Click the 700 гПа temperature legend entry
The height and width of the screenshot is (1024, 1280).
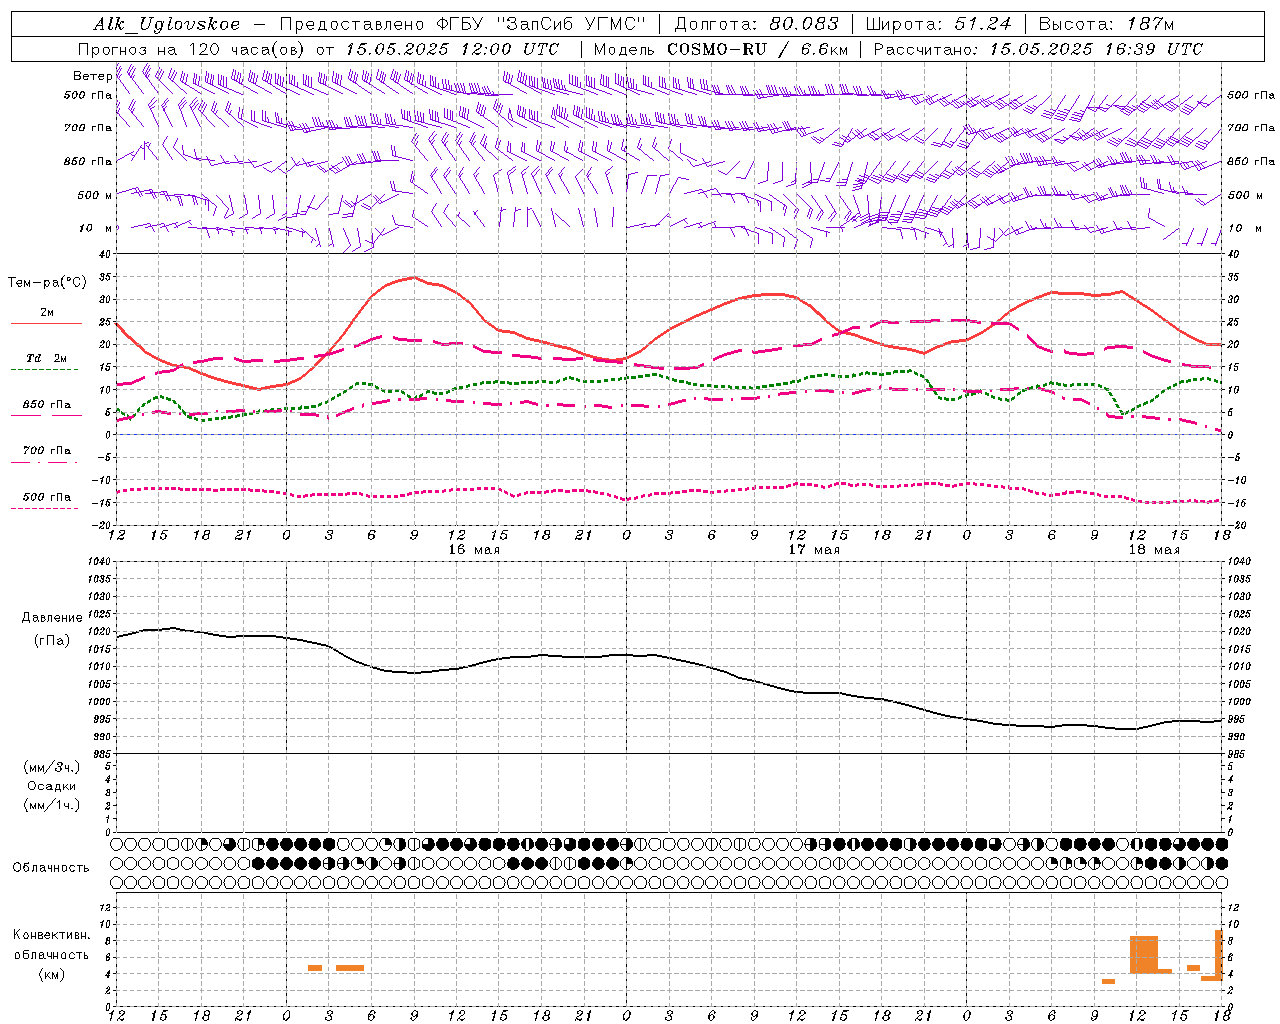46,451
